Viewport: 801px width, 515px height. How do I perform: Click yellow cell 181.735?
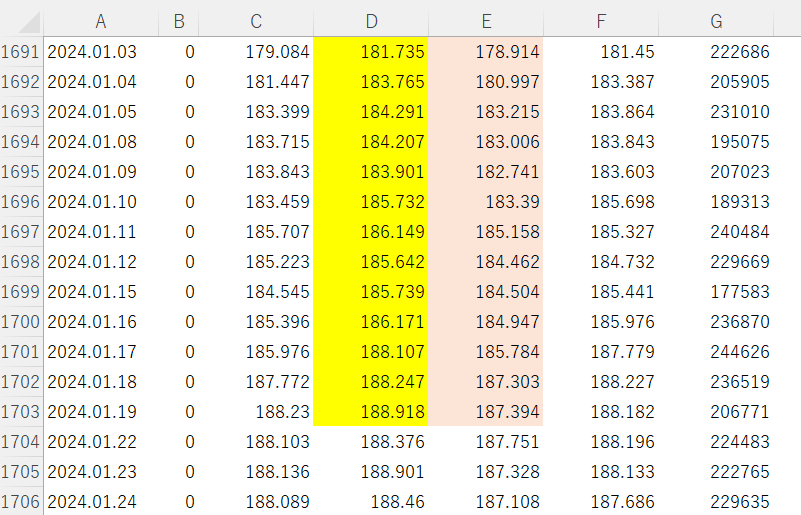click(x=371, y=52)
